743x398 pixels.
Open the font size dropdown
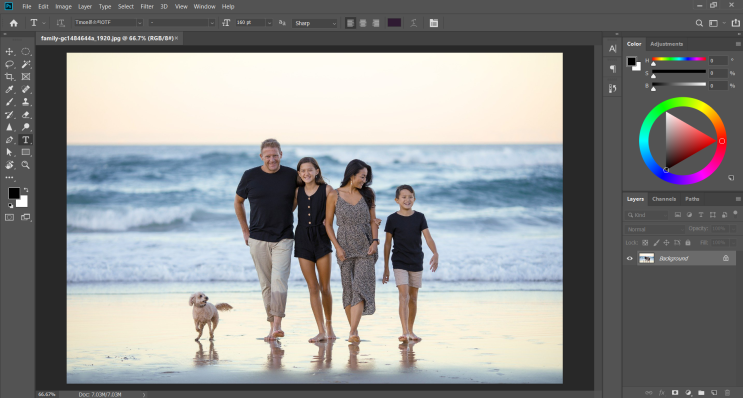(x=269, y=23)
